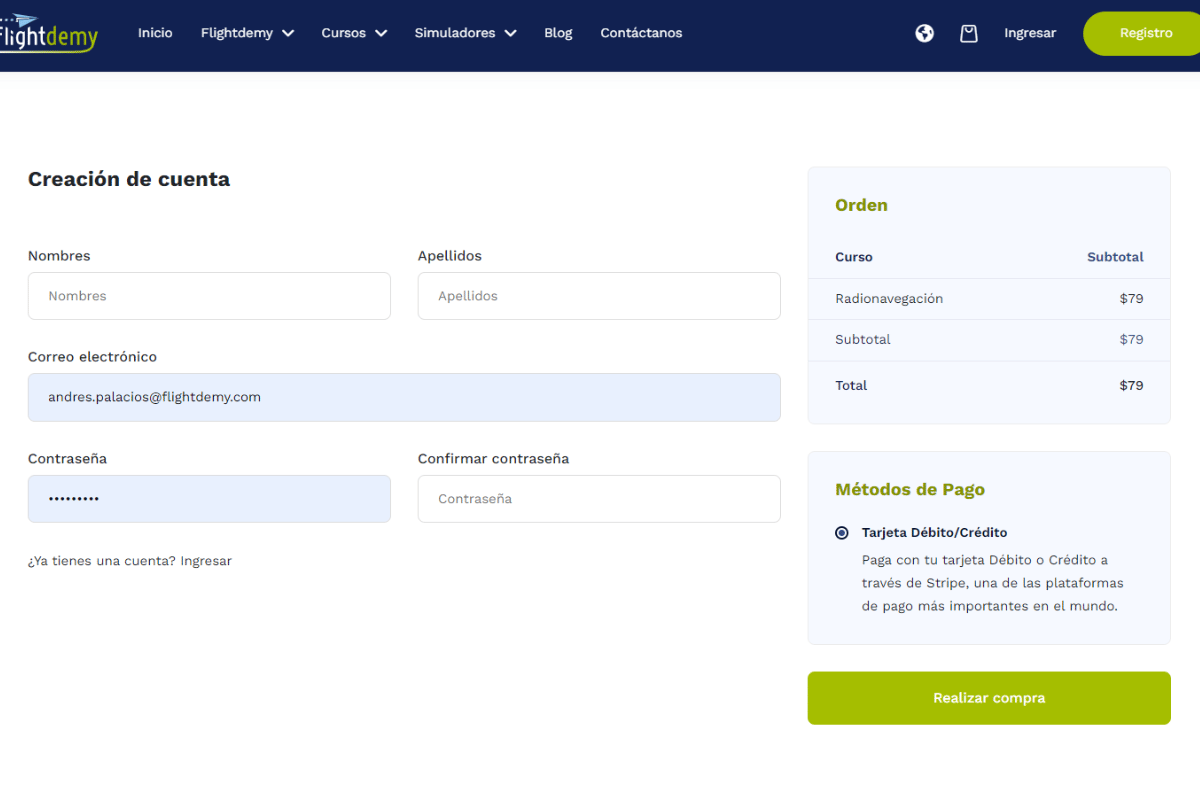Focus the Confirmar contraseña field
The height and width of the screenshot is (800, 1200).
(x=599, y=499)
